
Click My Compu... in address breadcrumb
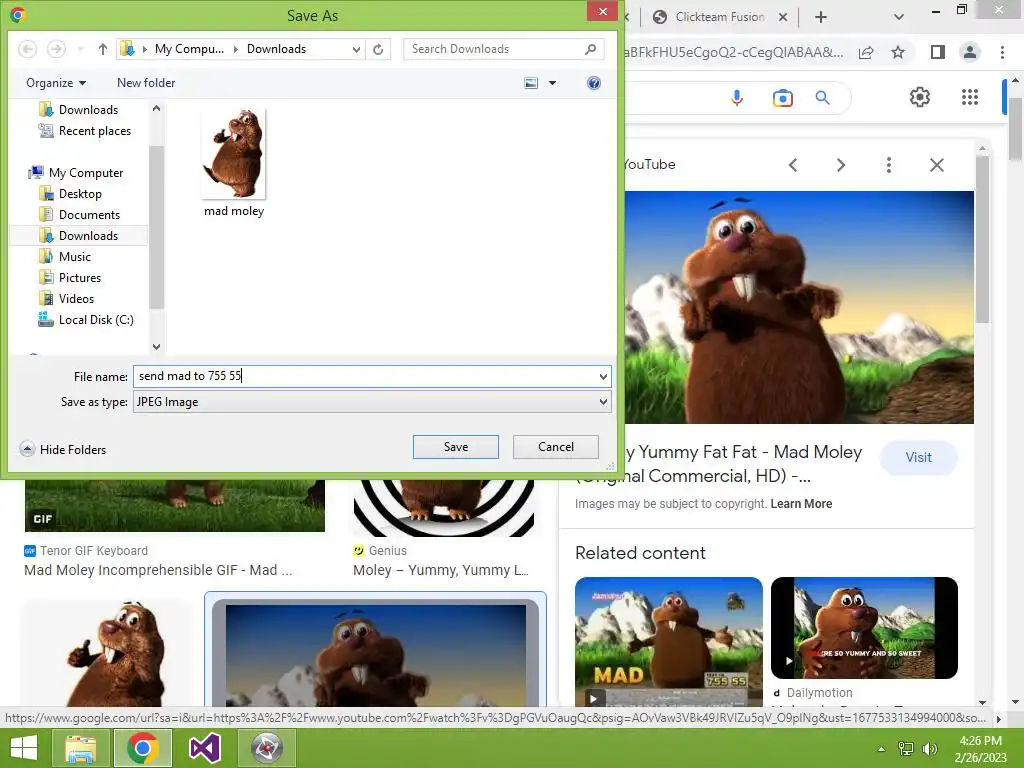point(189,49)
